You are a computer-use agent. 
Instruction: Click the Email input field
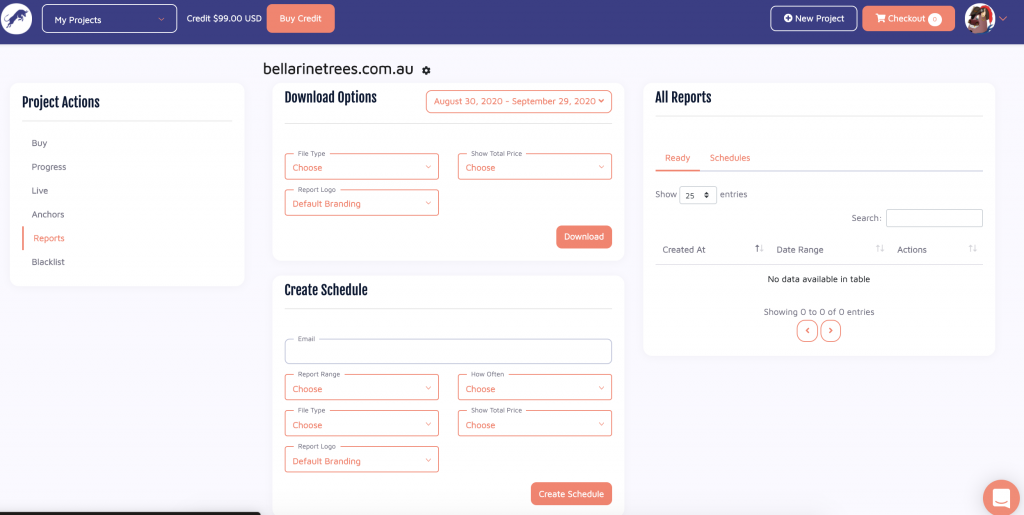pos(447,352)
